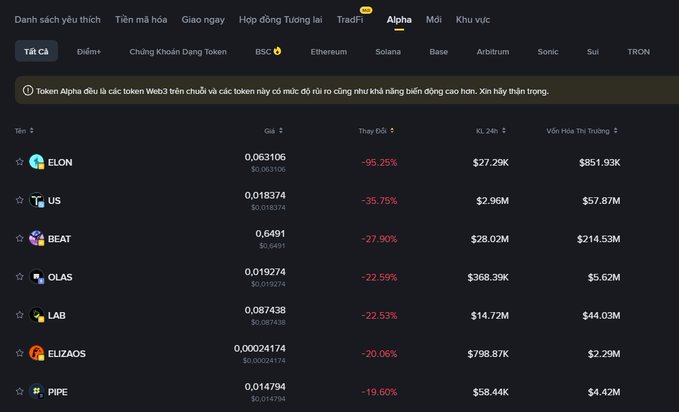This screenshot has height=412, width=679.
Task: Go to the Hợp đồng Tương lai tab
Action: pos(281,19)
